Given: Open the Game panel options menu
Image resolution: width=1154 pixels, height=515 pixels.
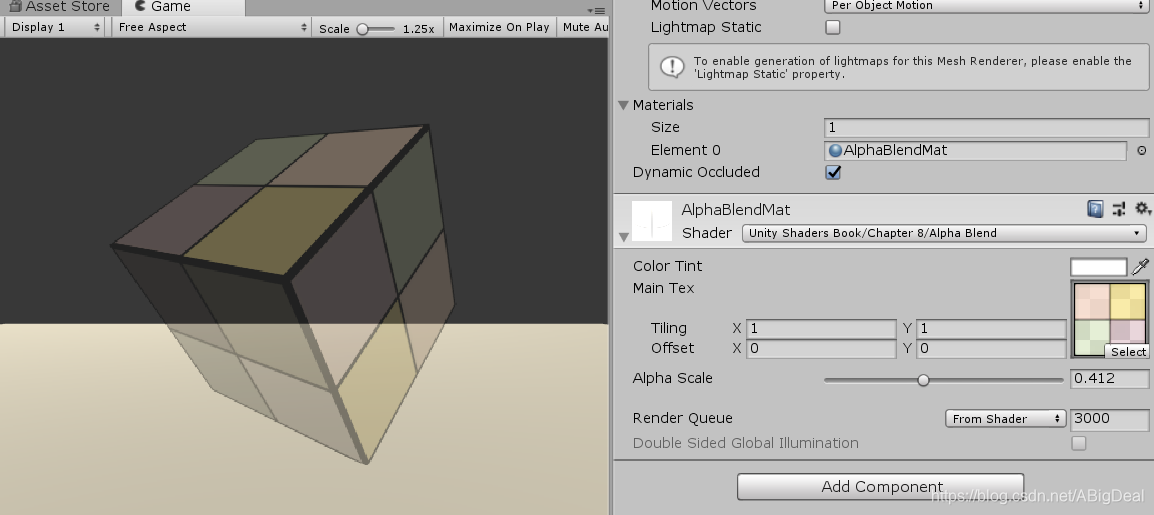Looking at the screenshot, I should tap(596, 10).
